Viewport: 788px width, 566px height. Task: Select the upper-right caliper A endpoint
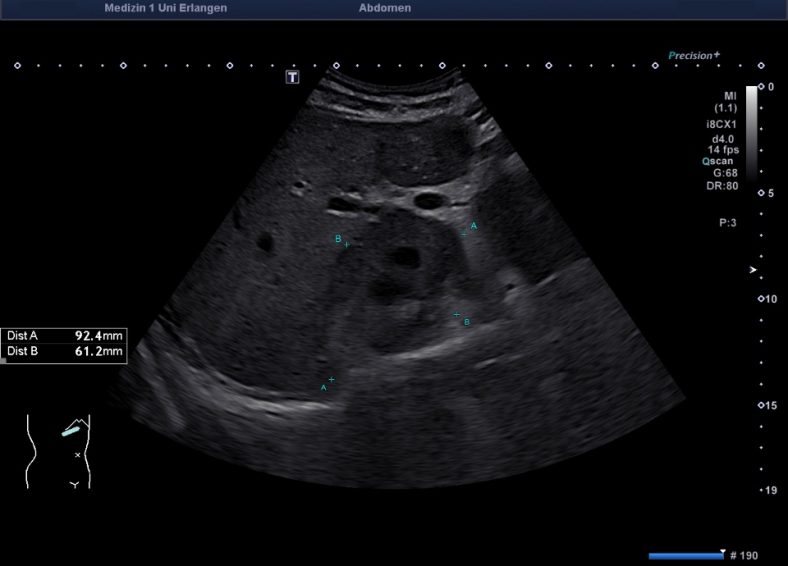click(464, 234)
